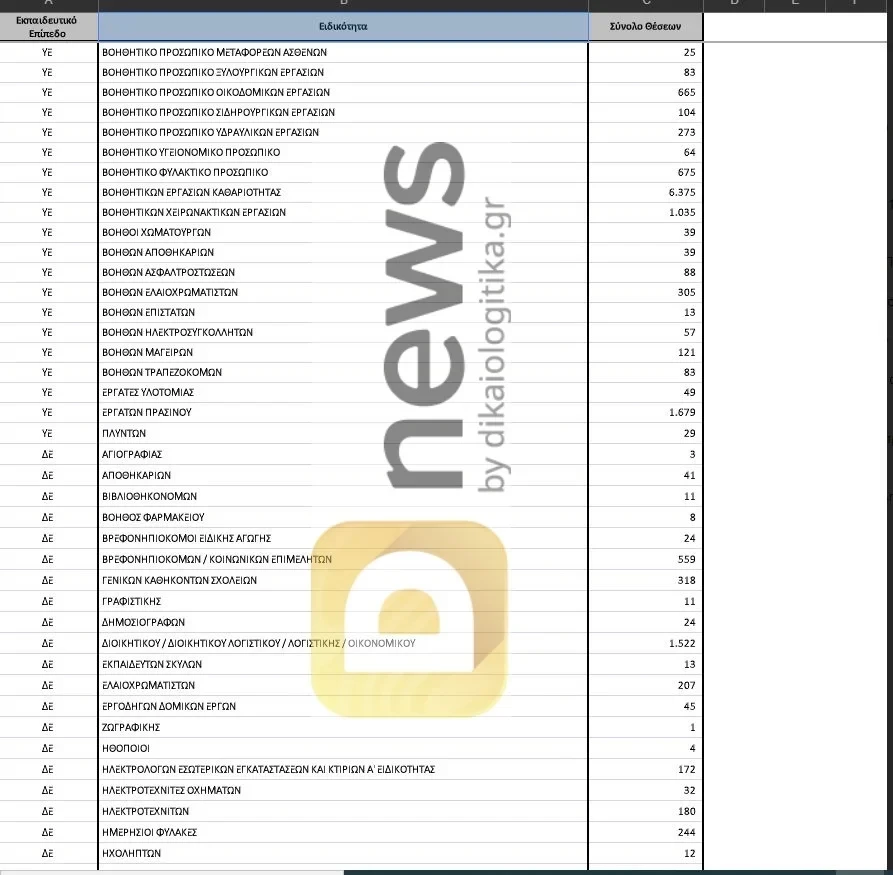Select the cell with value 6.375
Image resolution: width=893 pixels, height=875 pixels.
point(645,192)
